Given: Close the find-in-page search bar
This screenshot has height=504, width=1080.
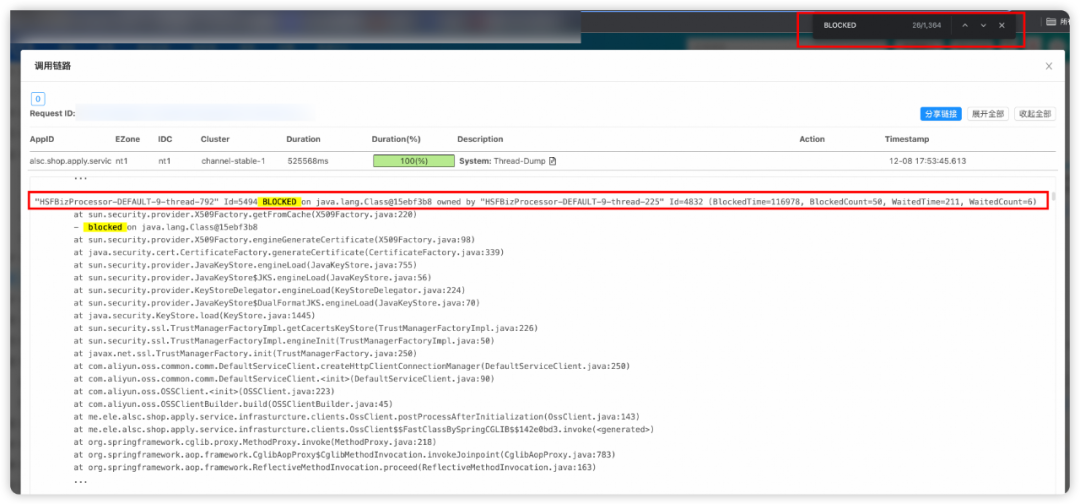Looking at the screenshot, I should pyautogui.click(x=1001, y=25).
